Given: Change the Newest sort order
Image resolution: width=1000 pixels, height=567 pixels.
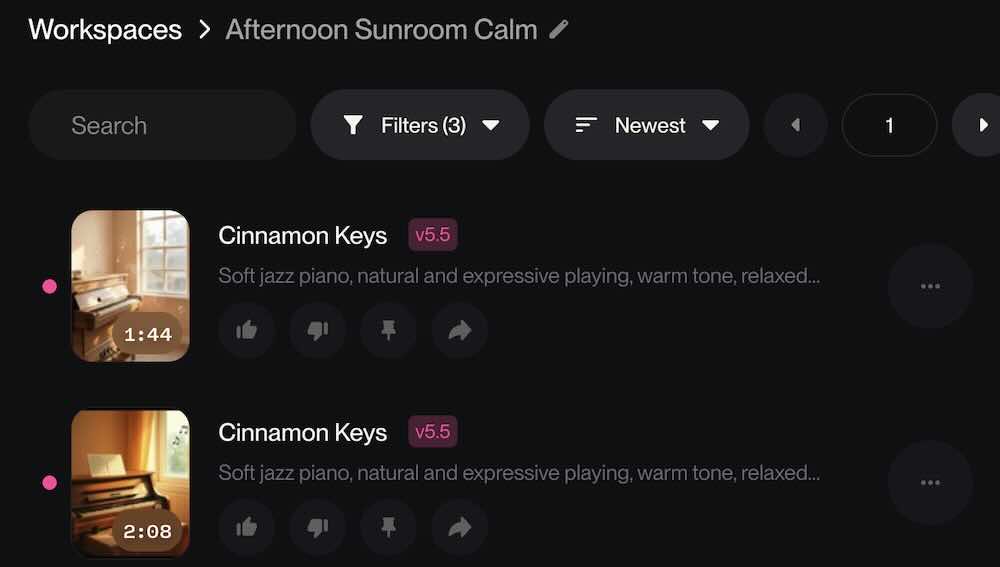Looking at the screenshot, I should click(646, 125).
